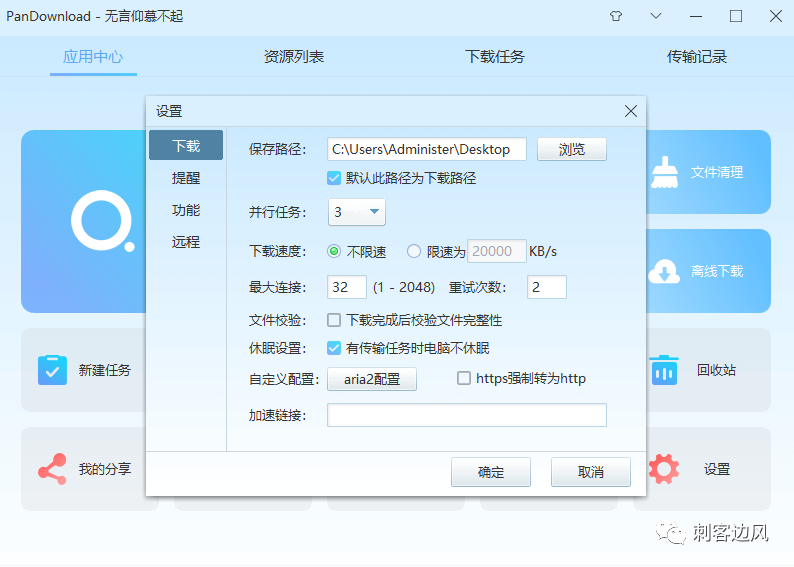Open offline download cloud icon

click(x=664, y=271)
